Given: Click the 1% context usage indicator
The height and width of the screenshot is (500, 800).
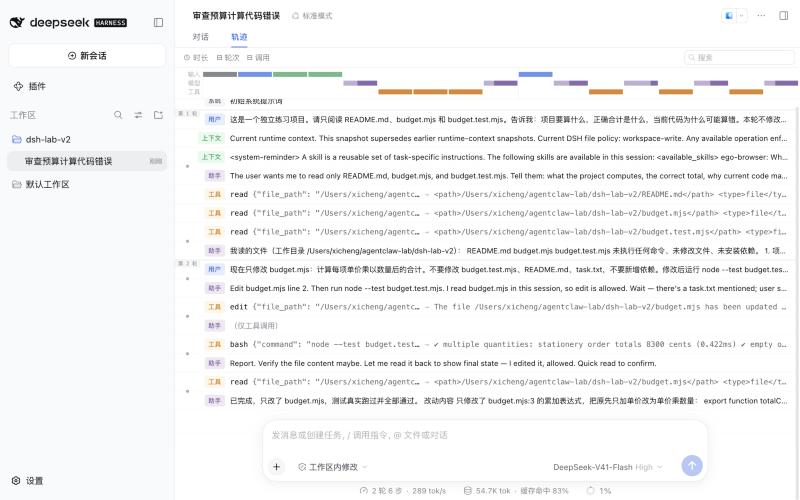Looking at the screenshot, I should (x=598, y=491).
